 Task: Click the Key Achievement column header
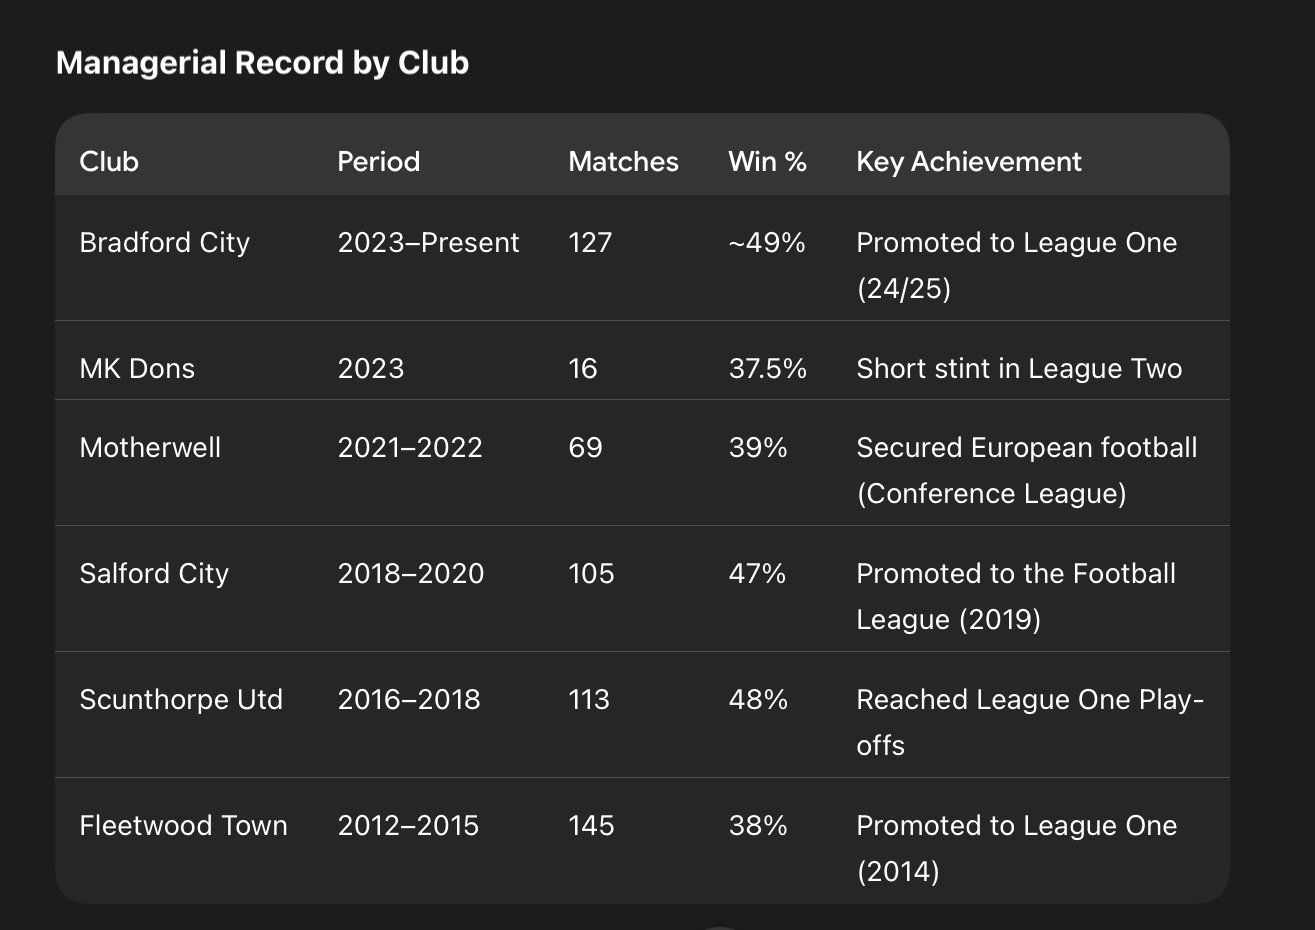(968, 162)
